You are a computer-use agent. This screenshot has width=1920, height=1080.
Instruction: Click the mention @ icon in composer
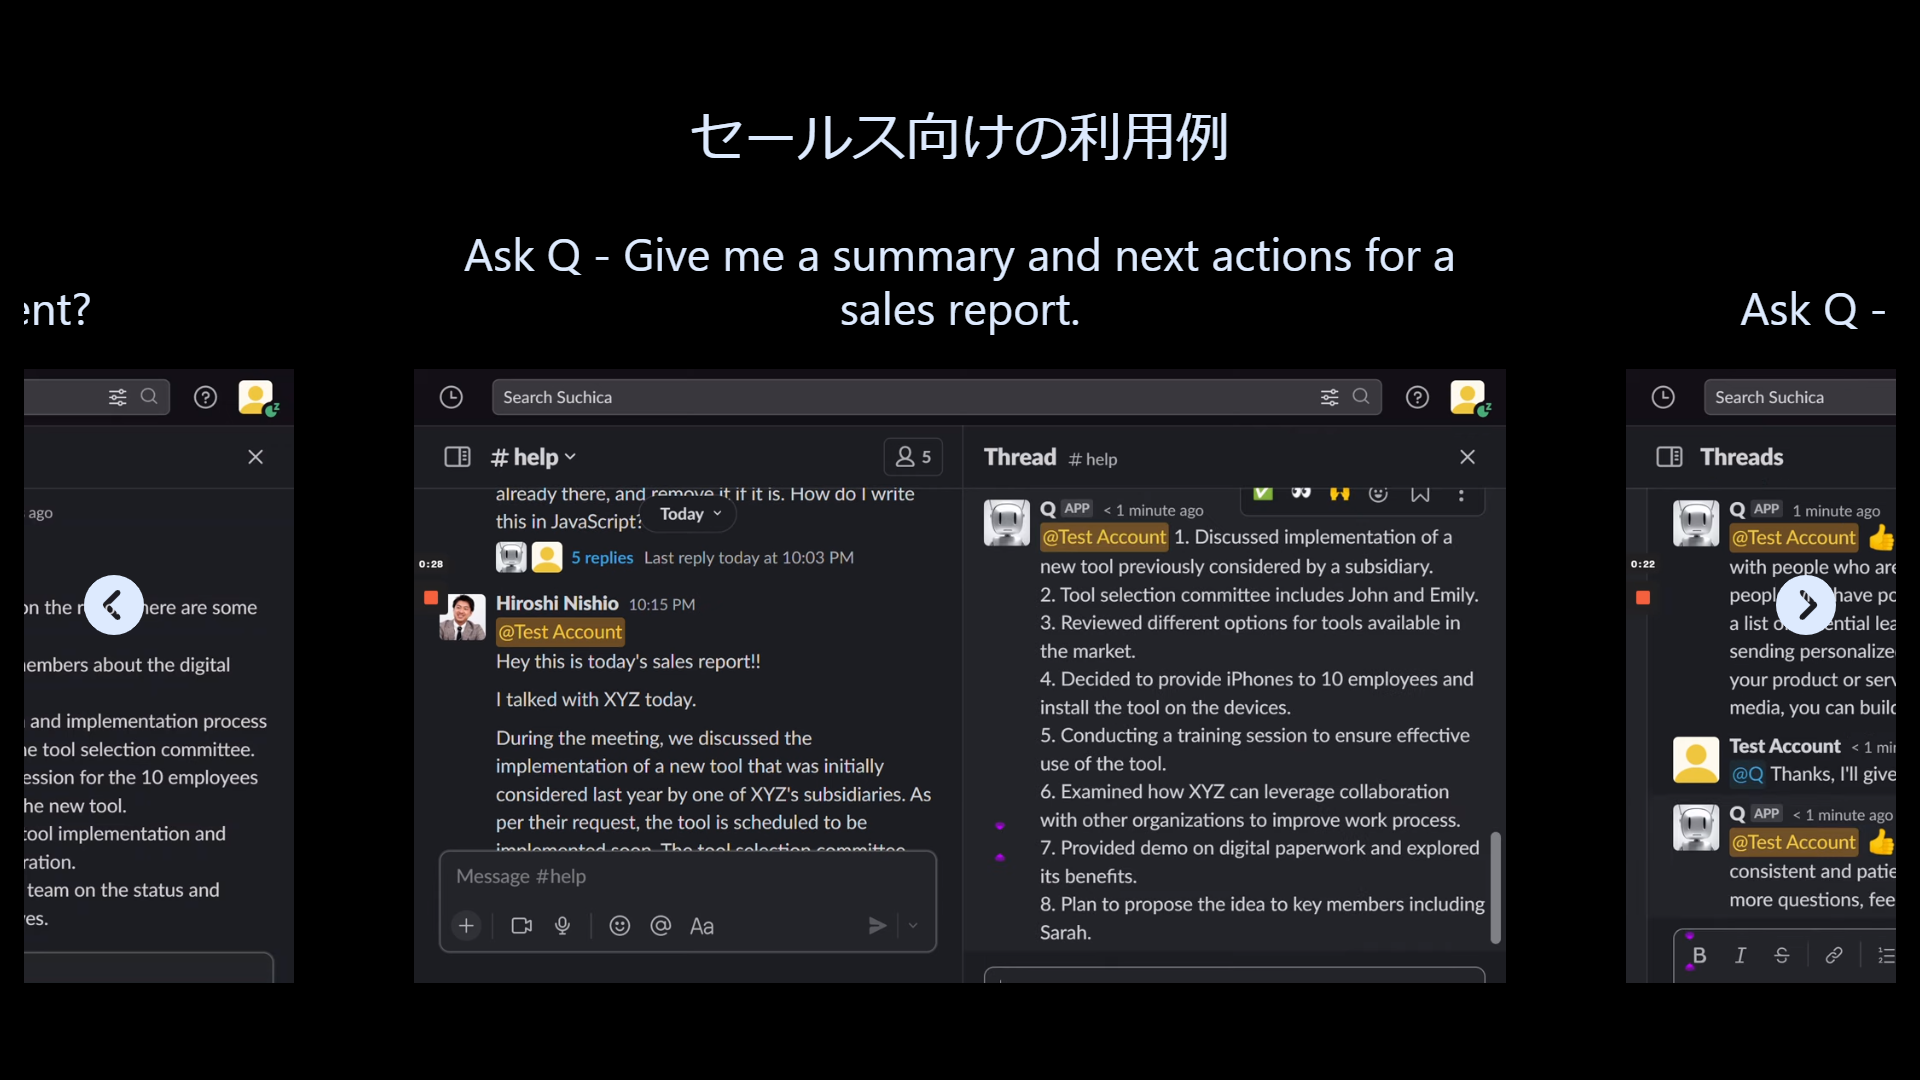pos(660,926)
